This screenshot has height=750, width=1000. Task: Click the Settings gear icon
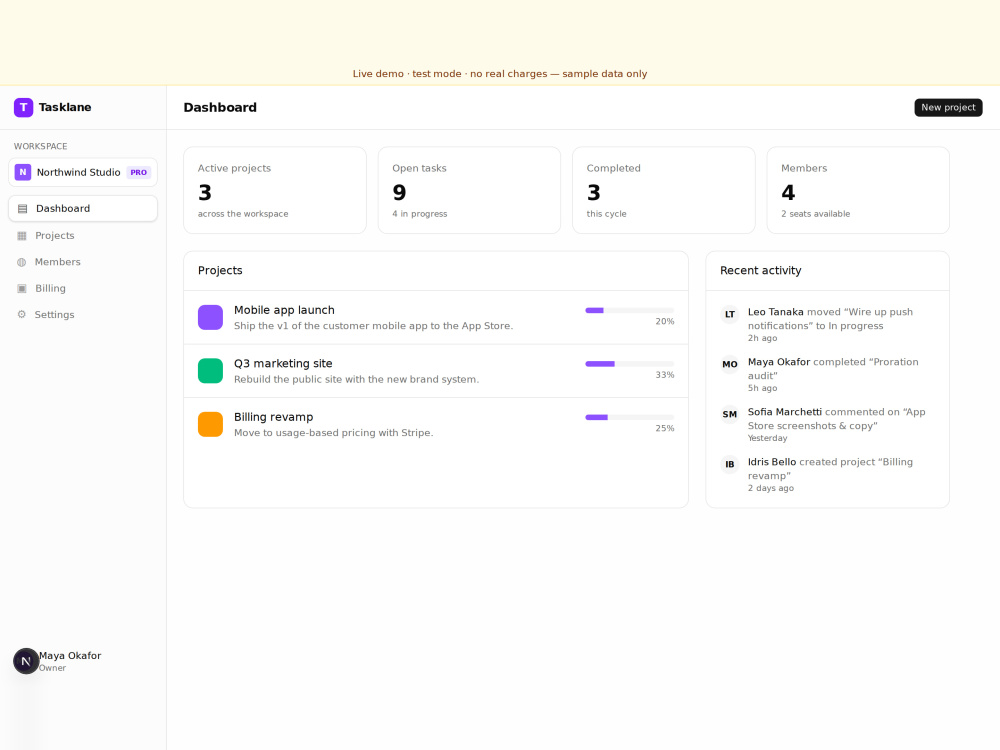(x=22, y=314)
